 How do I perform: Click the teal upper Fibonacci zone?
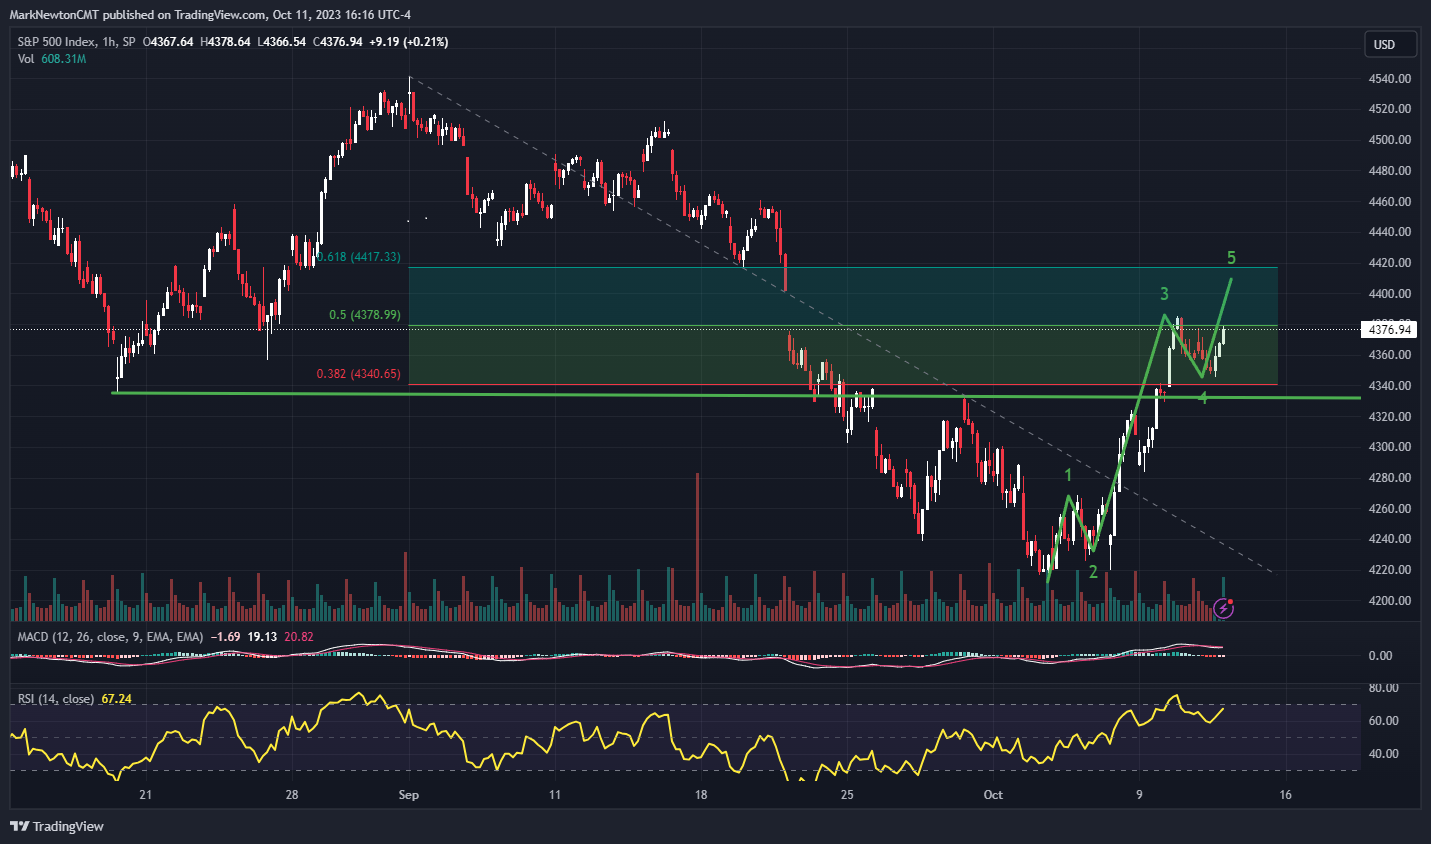coord(843,296)
